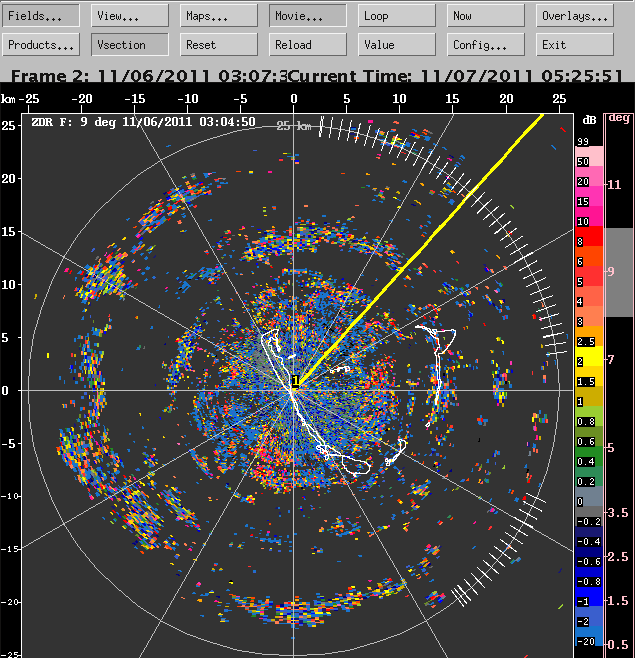Select the 7 deg elevation mark
This screenshot has height=658, width=635.
click(611, 359)
